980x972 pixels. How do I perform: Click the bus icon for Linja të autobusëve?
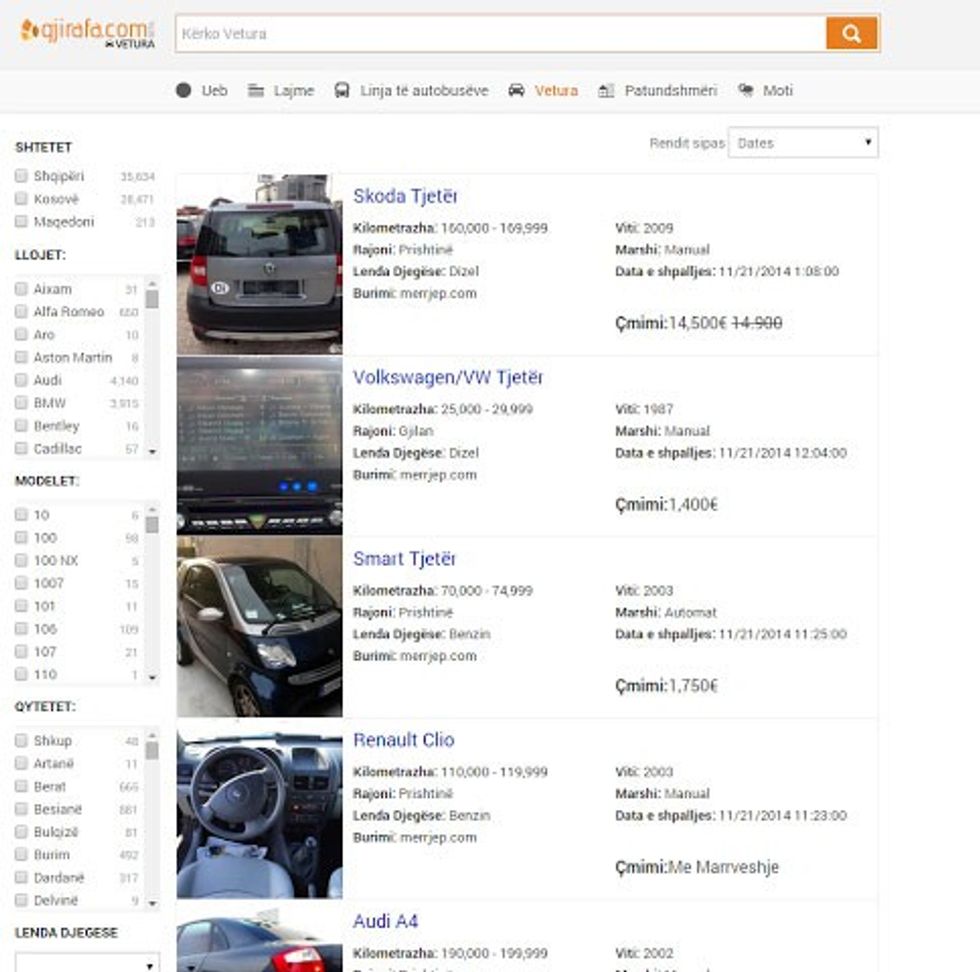[x=342, y=91]
